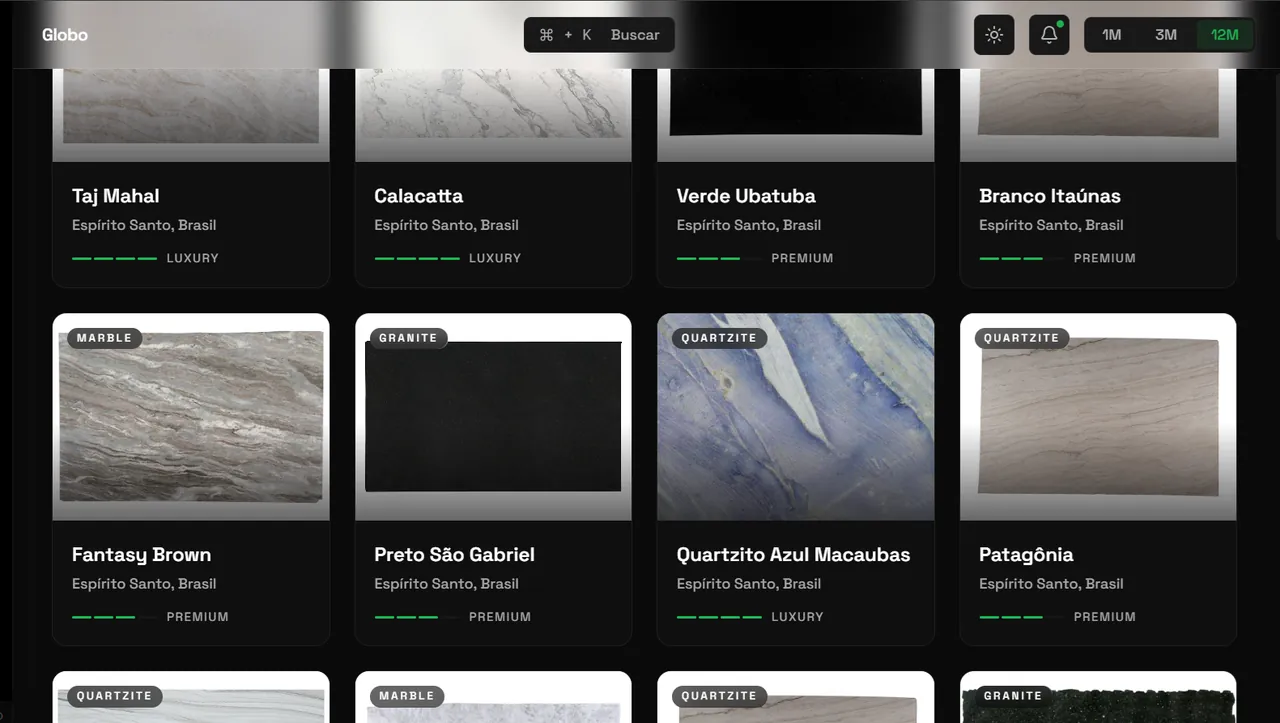Click the Verde Ubatuba slab image
The width and height of the screenshot is (1280, 723).
pyautogui.click(x=796, y=115)
